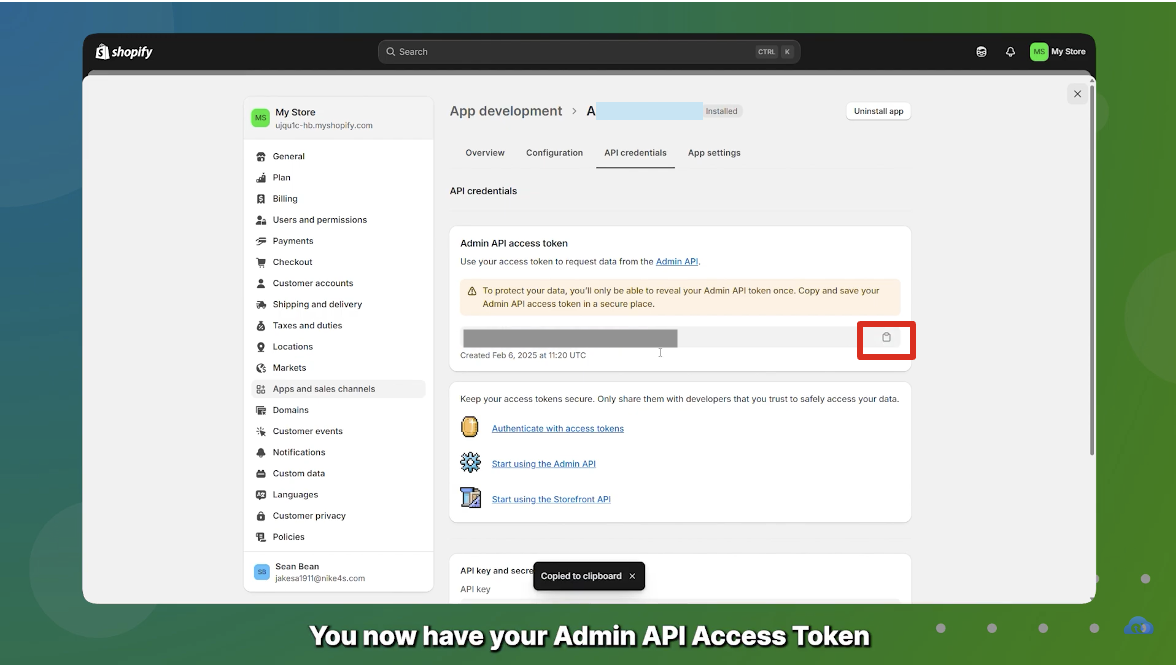1176x670 pixels.
Task: Click the Policies icon
Action: click(261, 537)
